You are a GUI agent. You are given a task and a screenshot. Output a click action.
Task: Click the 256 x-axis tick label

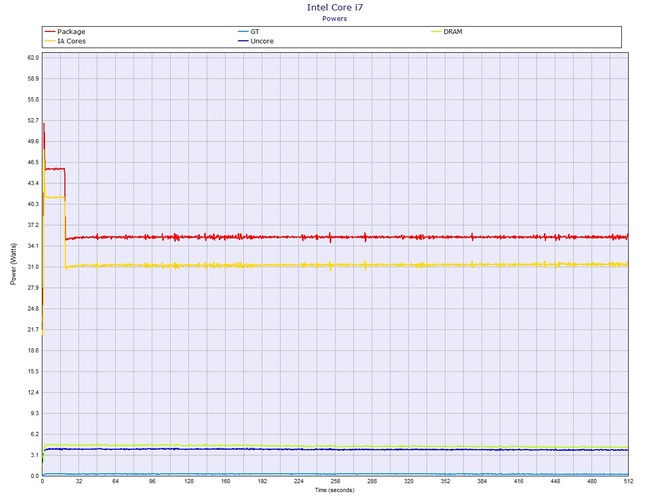(x=335, y=481)
